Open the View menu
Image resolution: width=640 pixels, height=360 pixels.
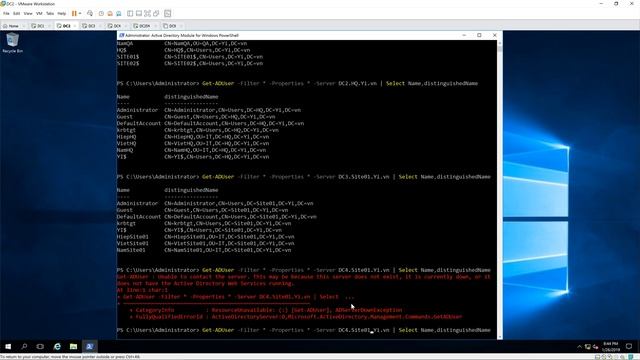point(28,13)
